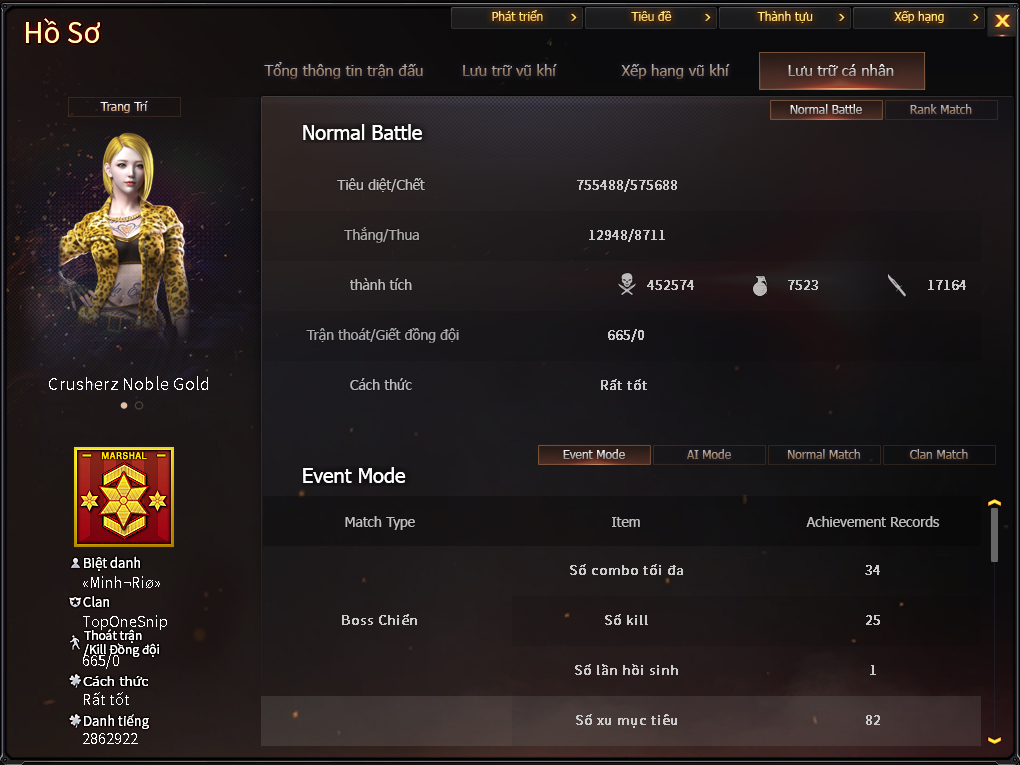
Task: Expand the Phát triển menu arrow
Action: click(573, 18)
